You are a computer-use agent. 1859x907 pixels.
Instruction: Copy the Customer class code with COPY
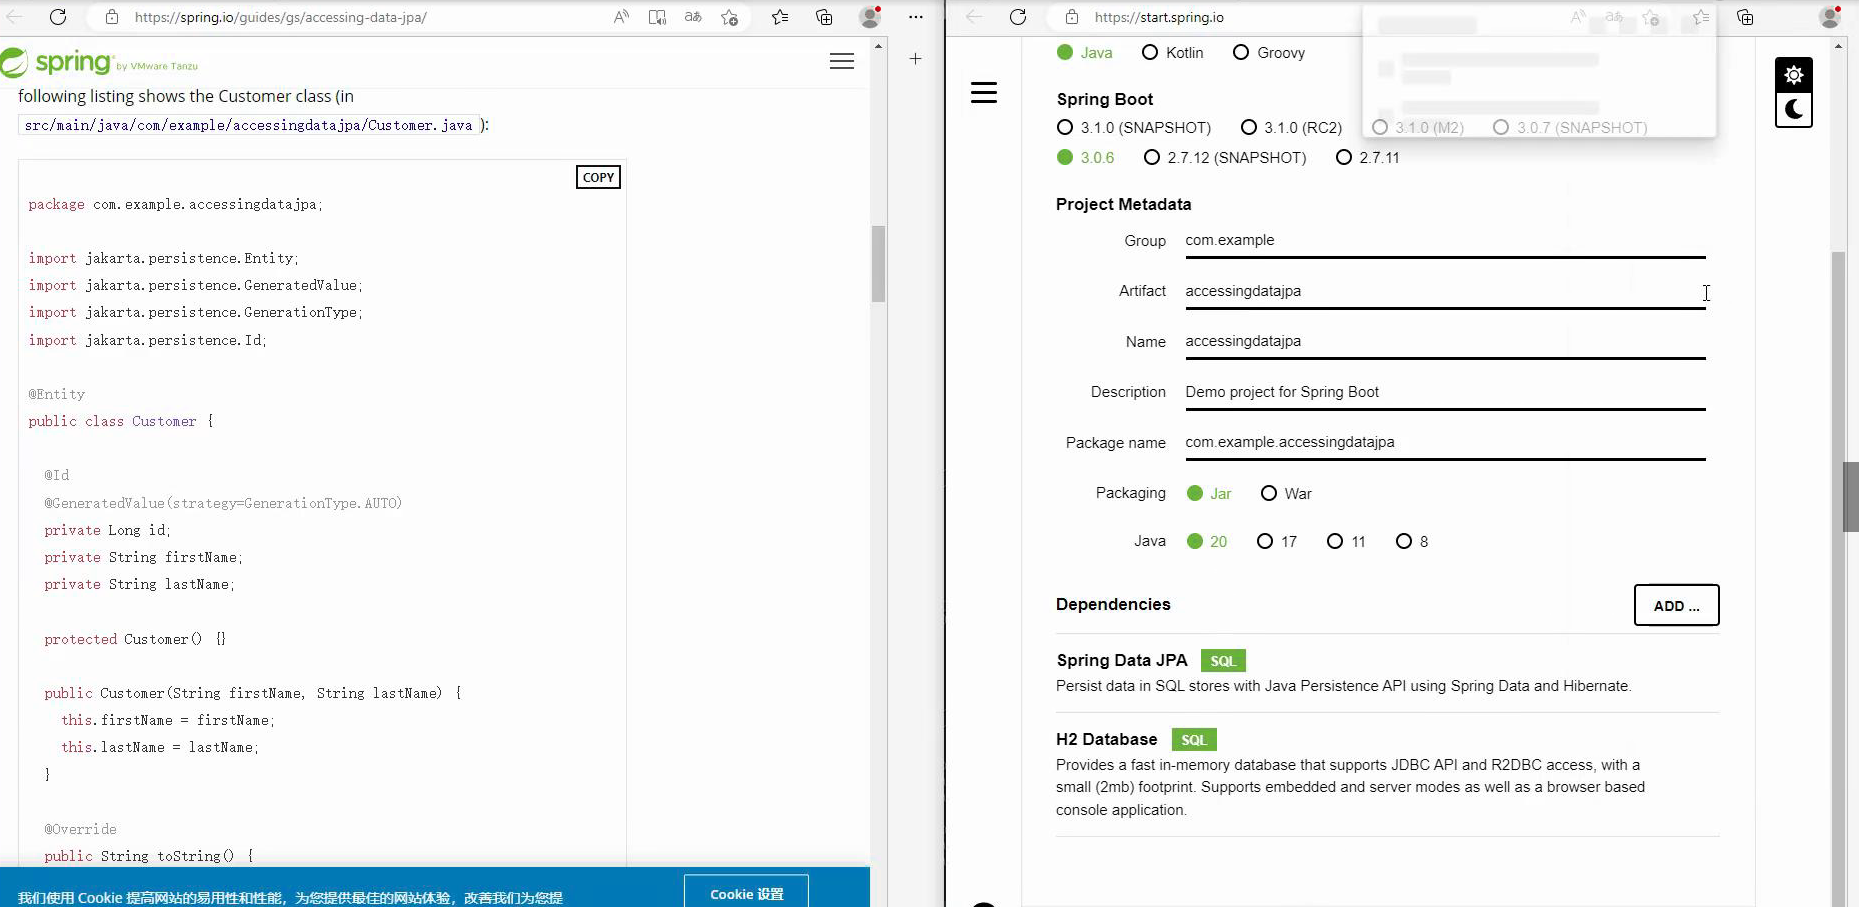click(x=598, y=177)
